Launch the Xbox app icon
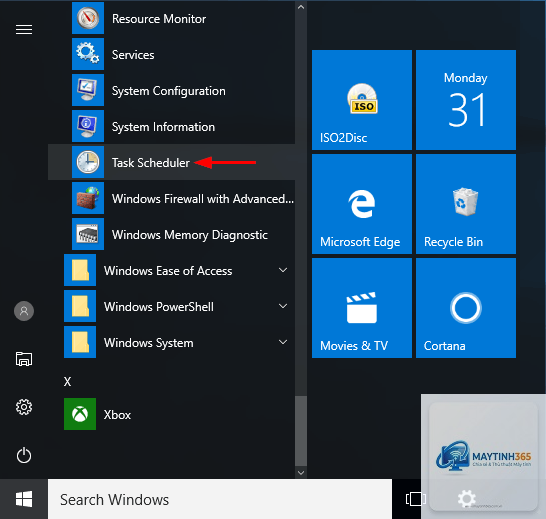This screenshot has width=546, height=519. pyautogui.click(x=80, y=414)
